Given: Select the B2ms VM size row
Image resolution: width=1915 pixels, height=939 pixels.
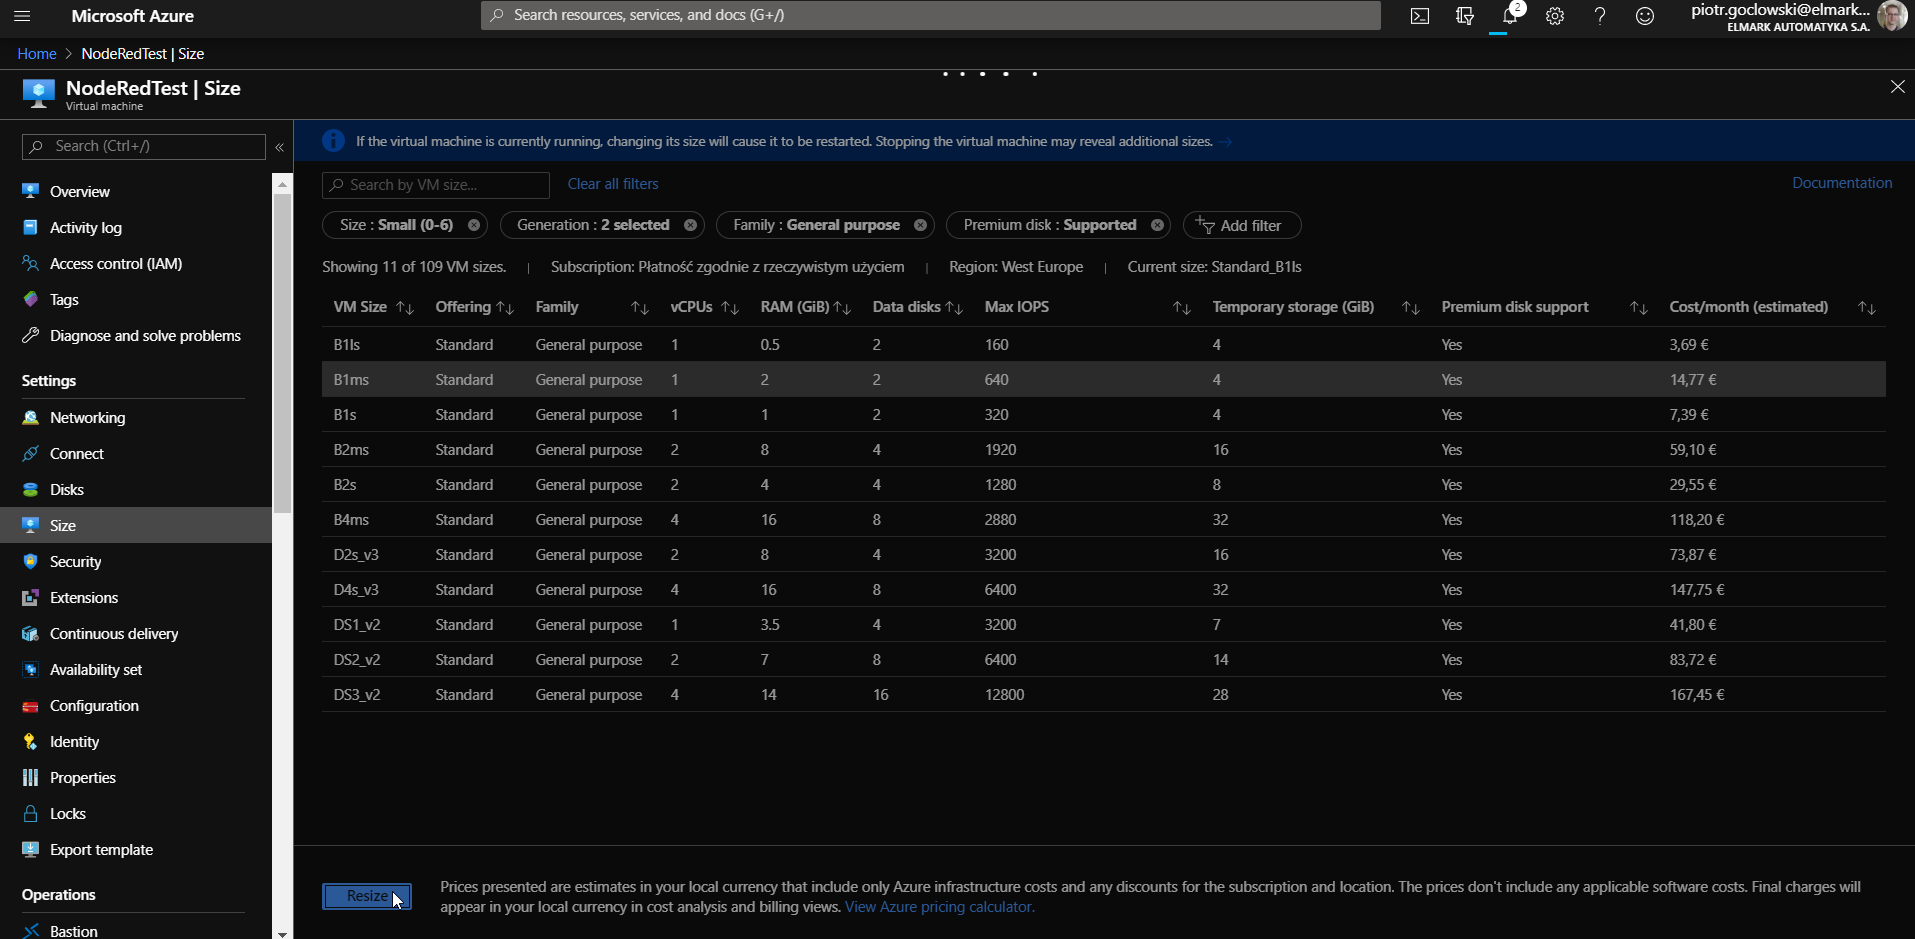Looking at the screenshot, I should tap(1104, 450).
